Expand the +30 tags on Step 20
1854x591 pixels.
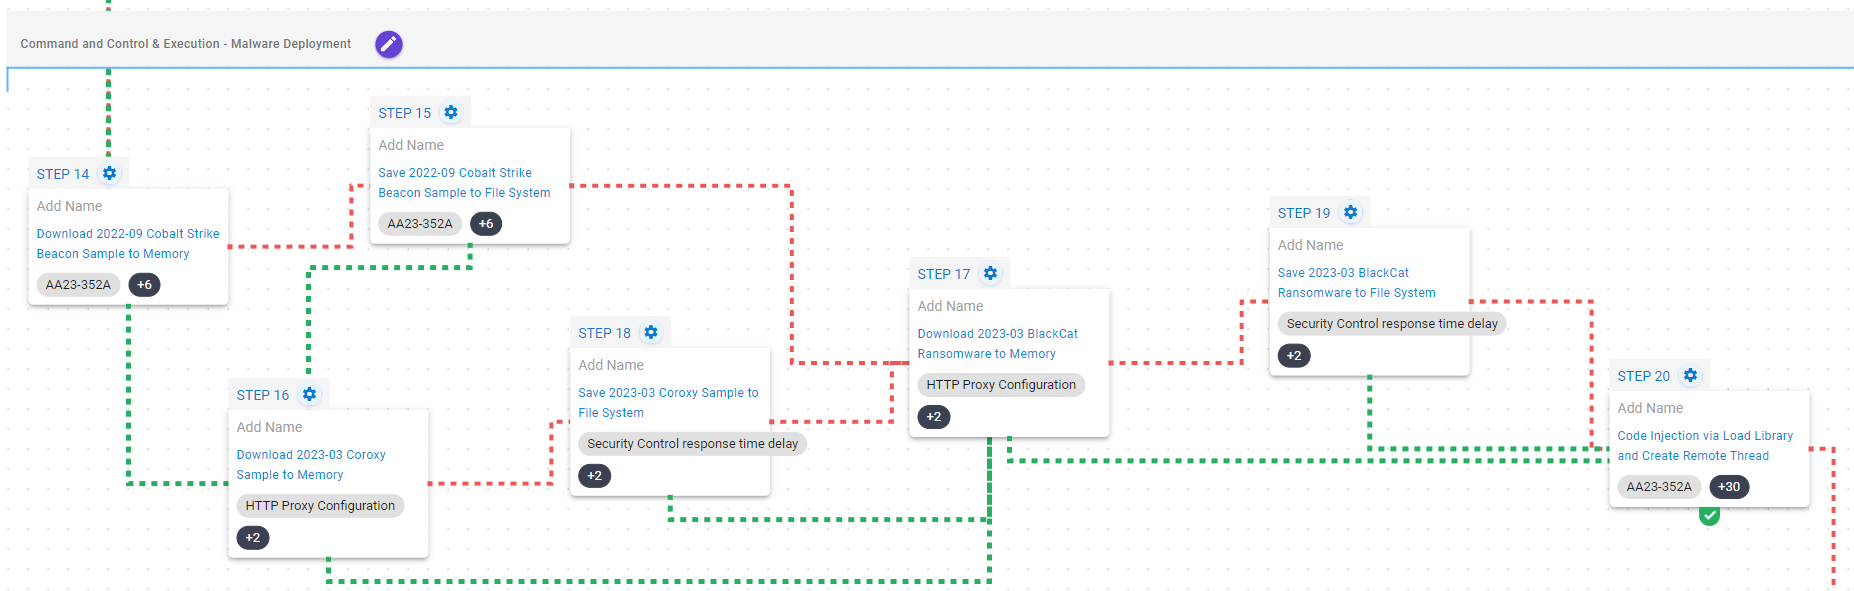click(1729, 487)
